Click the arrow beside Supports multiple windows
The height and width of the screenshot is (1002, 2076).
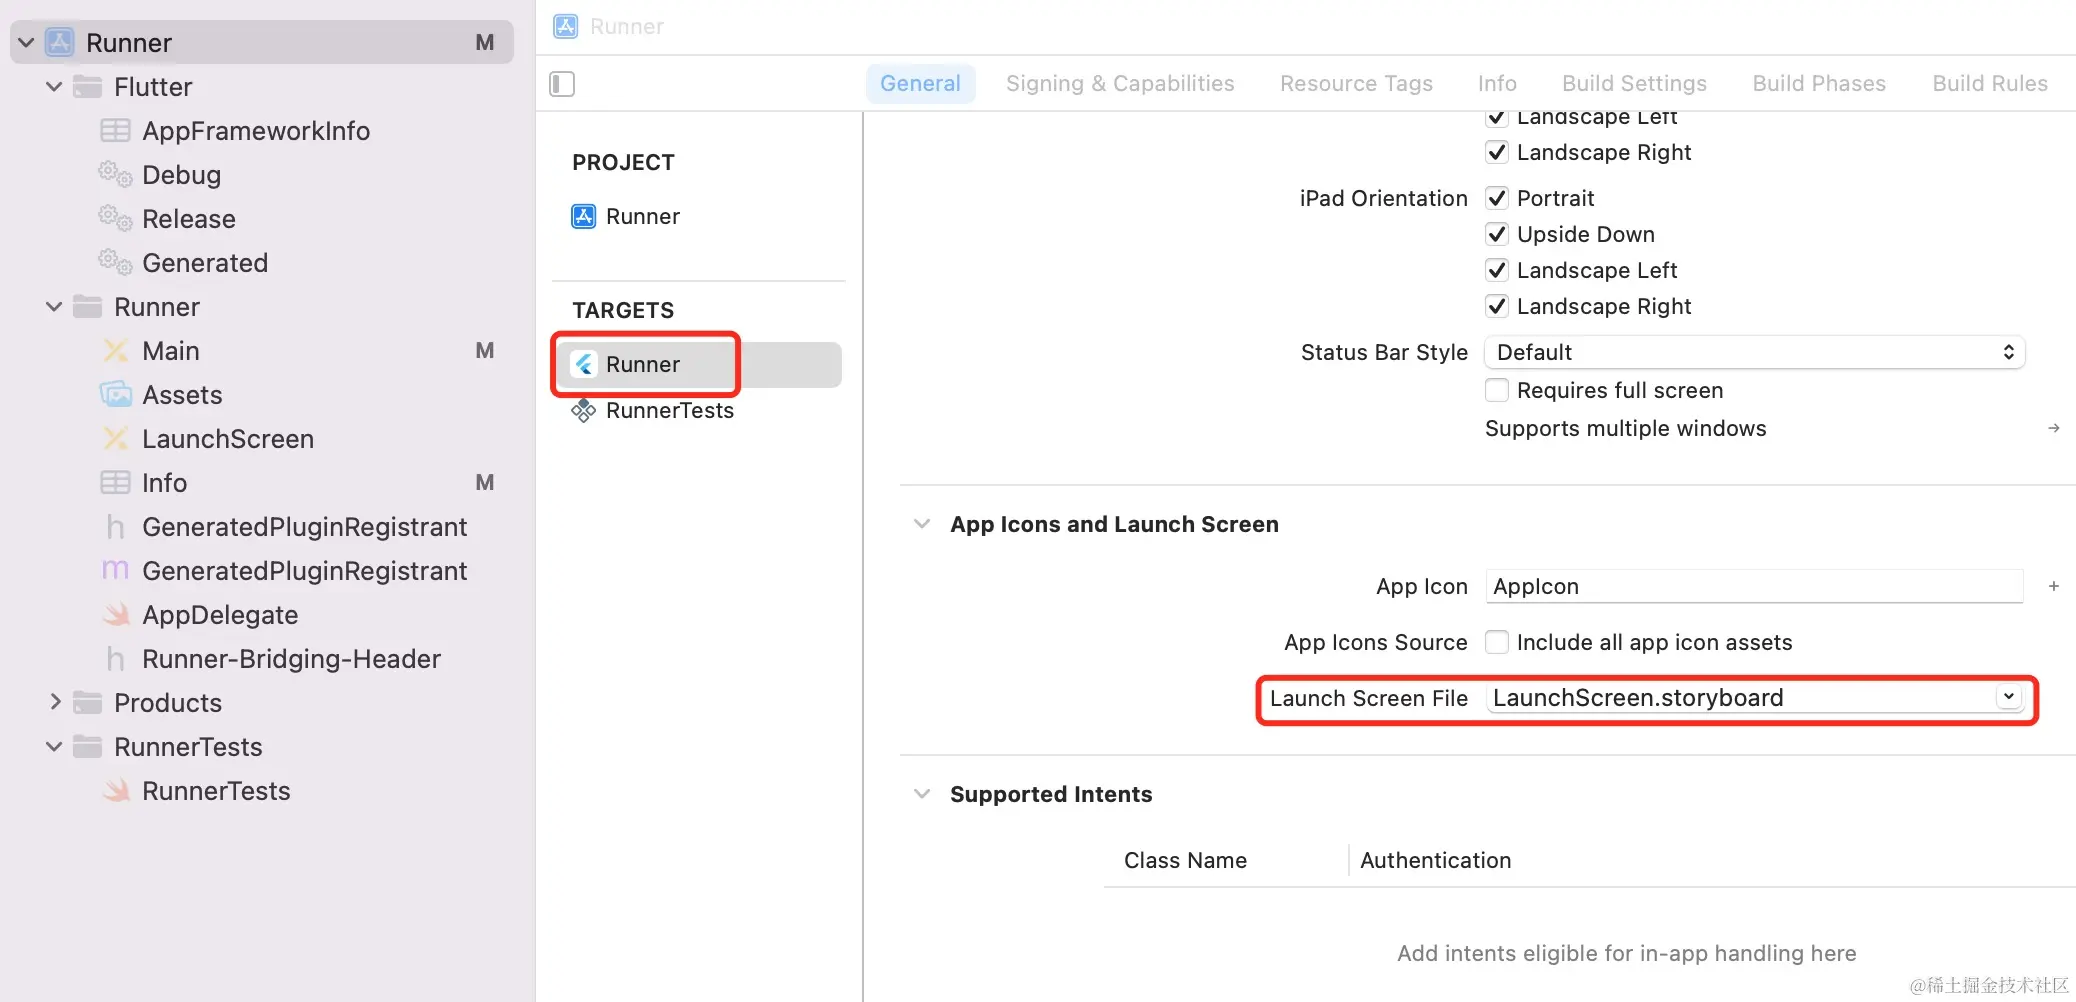[2053, 428]
